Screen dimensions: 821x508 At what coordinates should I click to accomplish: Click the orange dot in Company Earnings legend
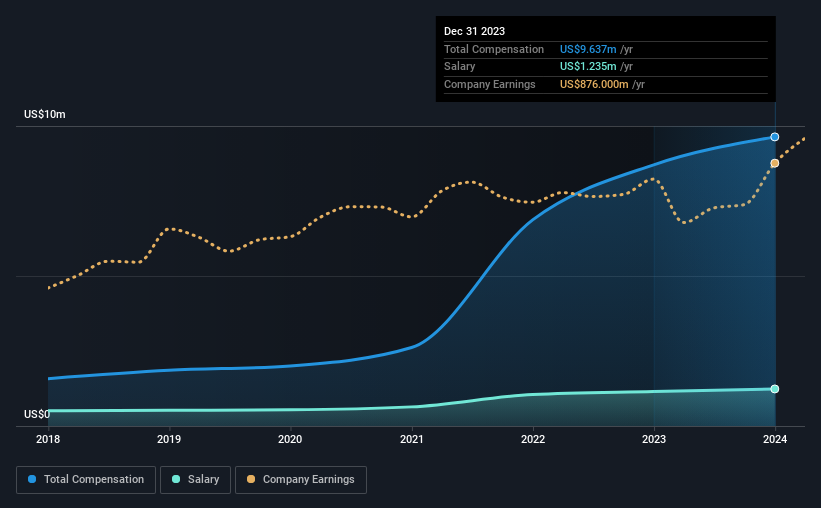coord(251,479)
